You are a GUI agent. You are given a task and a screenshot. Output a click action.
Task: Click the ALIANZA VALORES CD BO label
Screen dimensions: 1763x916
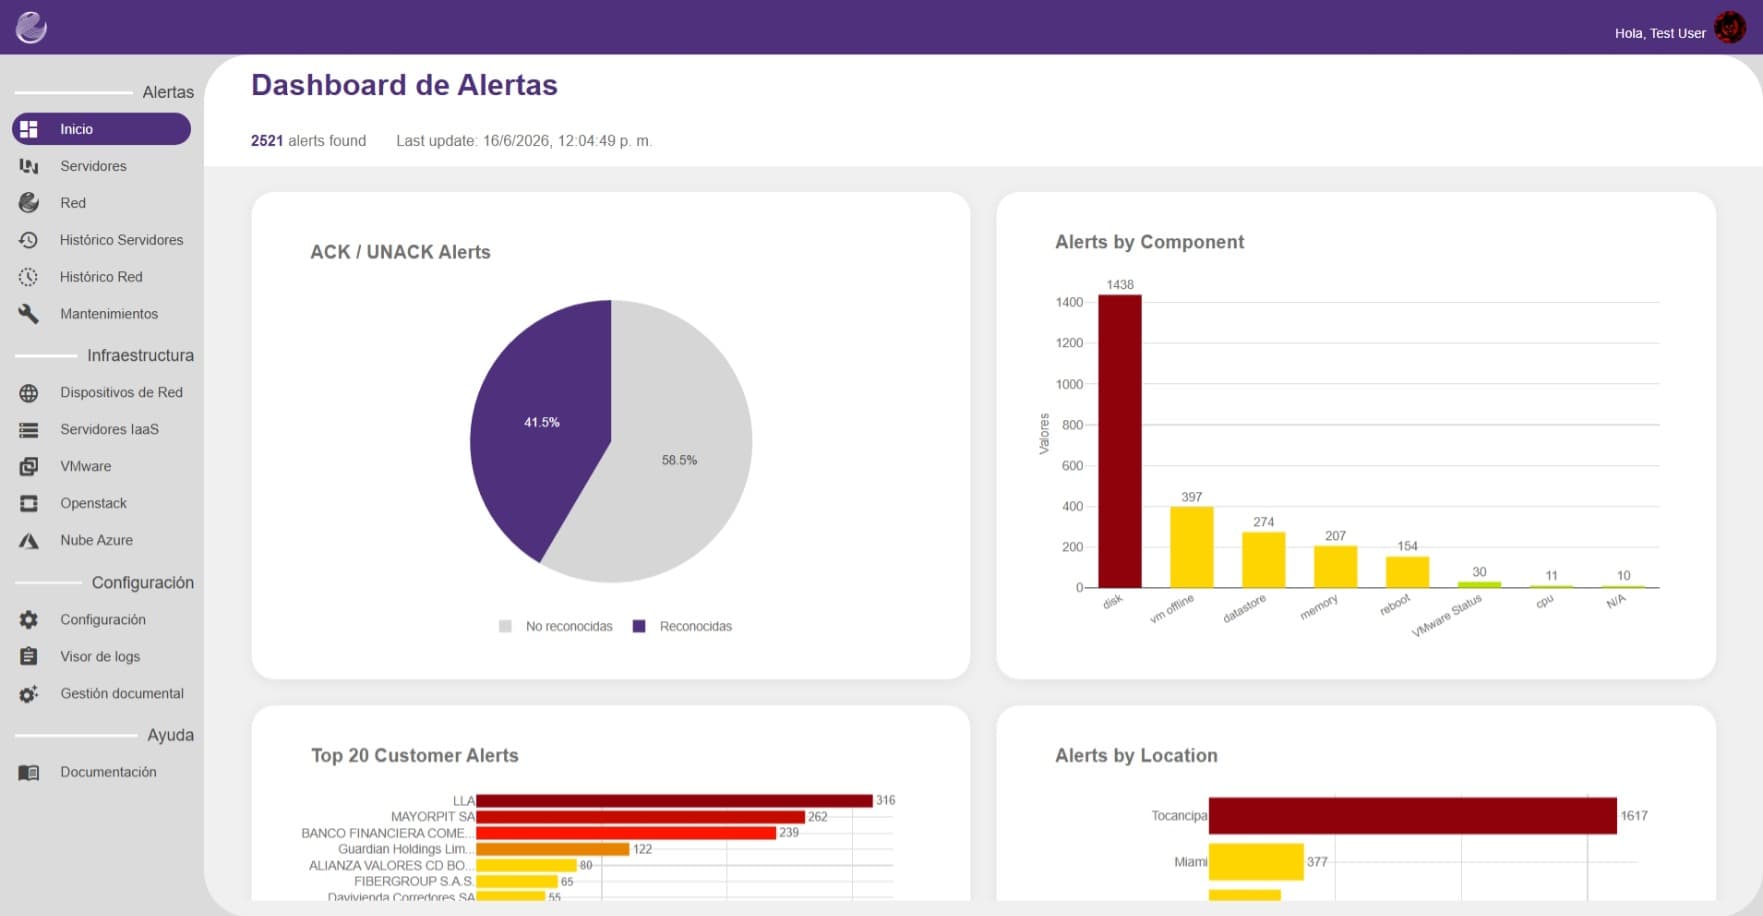click(391, 866)
